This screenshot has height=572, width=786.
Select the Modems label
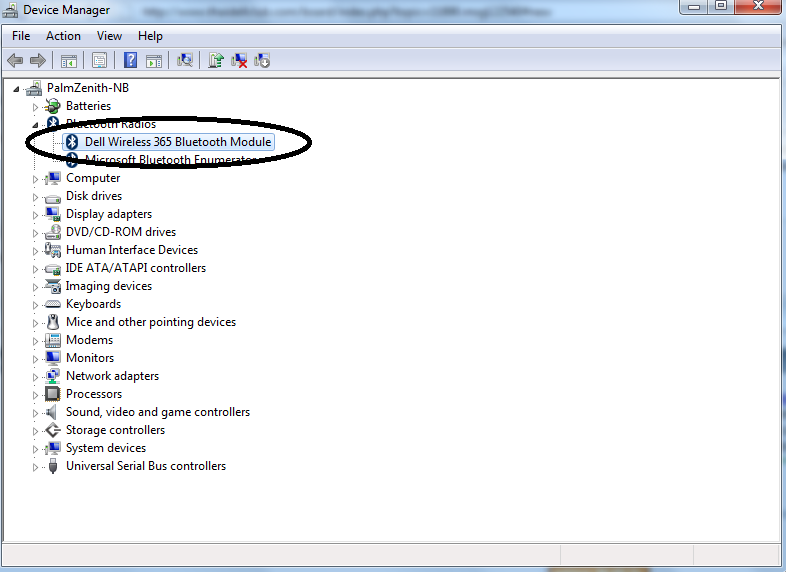pyautogui.click(x=90, y=340)
